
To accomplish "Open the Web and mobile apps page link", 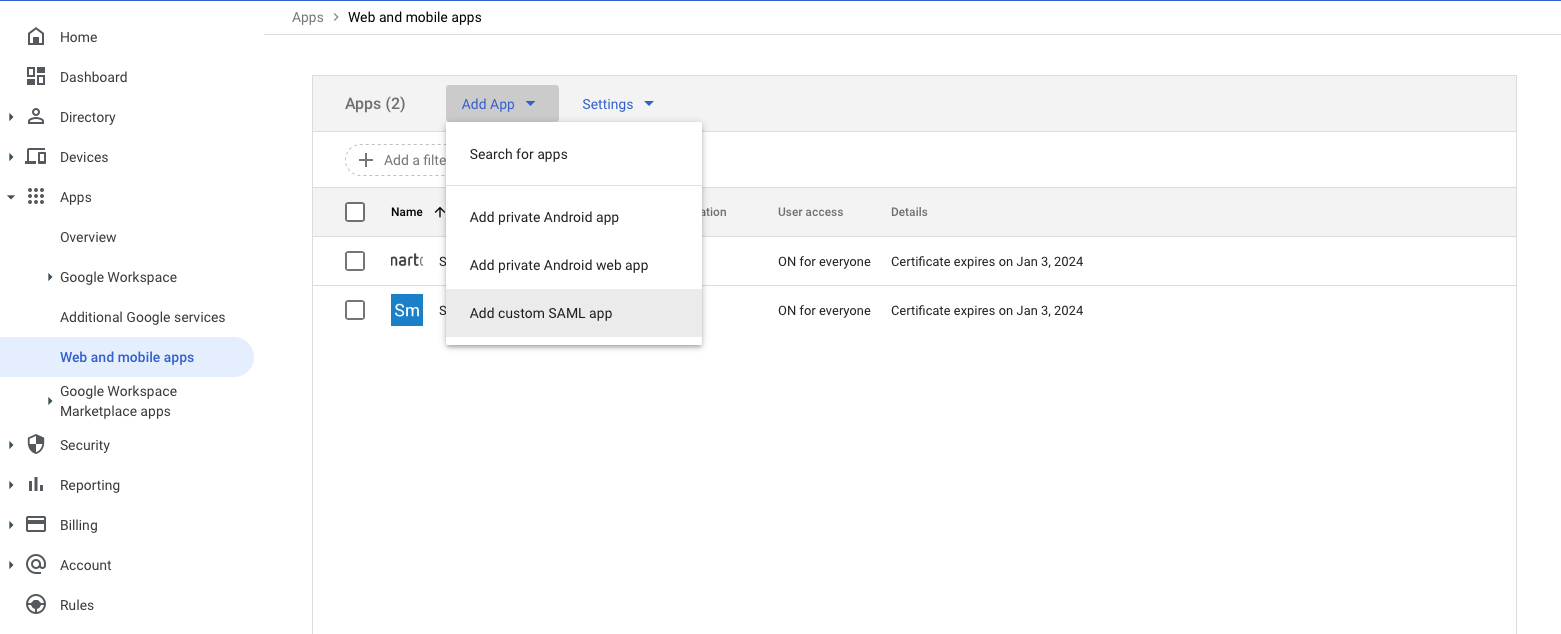I will click(x=127, y=357).
